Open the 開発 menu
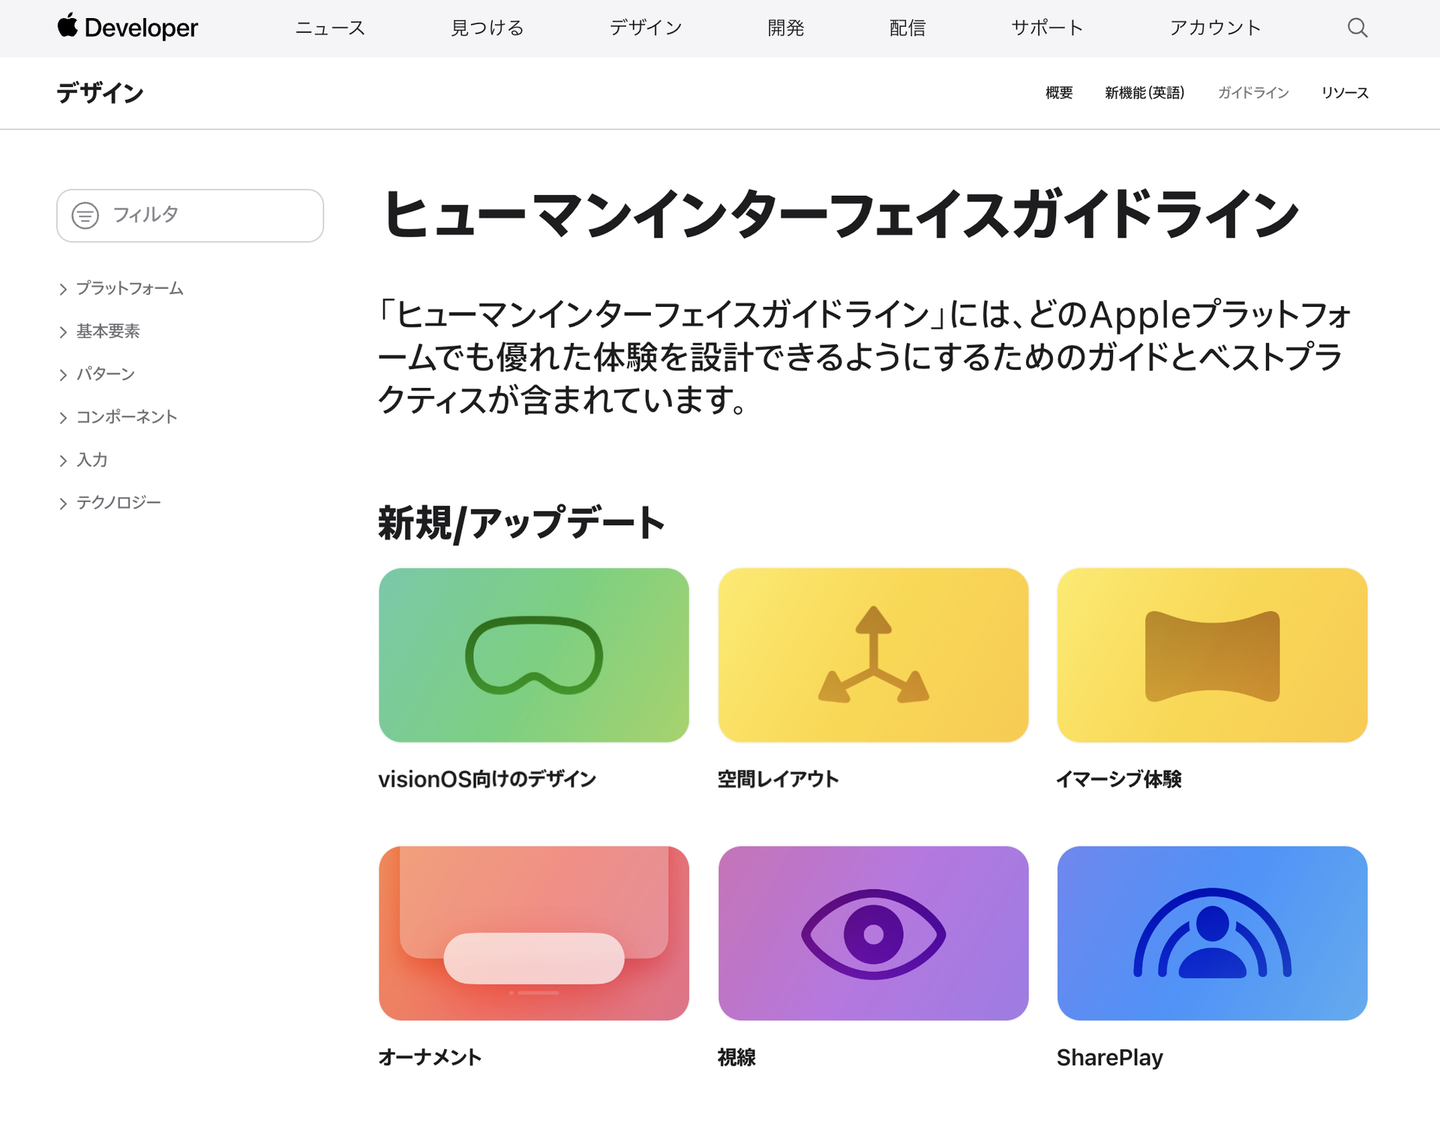The width and height of the screenshot is (1440, 1127). (x=786, y=28)
